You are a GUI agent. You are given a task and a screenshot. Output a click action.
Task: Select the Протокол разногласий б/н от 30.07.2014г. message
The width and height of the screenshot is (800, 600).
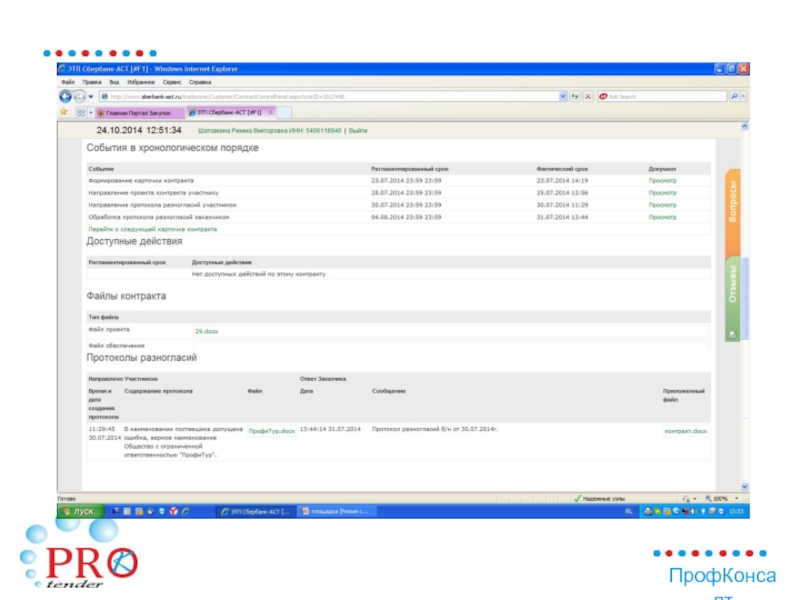[x=435, y=429]
